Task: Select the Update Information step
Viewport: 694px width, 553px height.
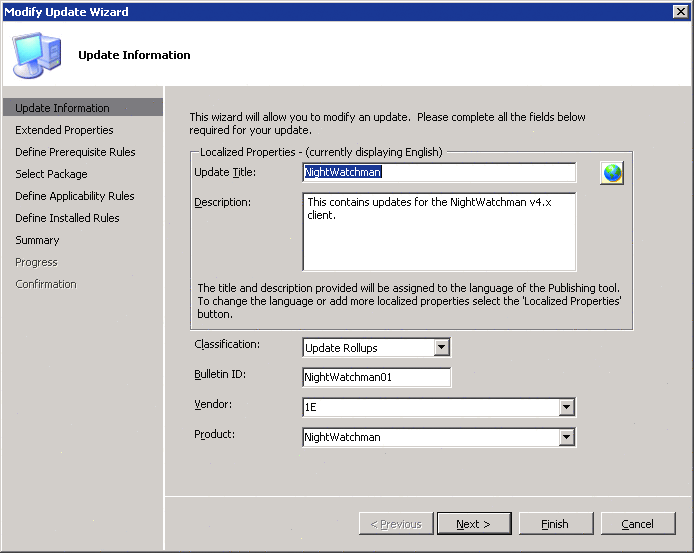Action: pos(83,108)
